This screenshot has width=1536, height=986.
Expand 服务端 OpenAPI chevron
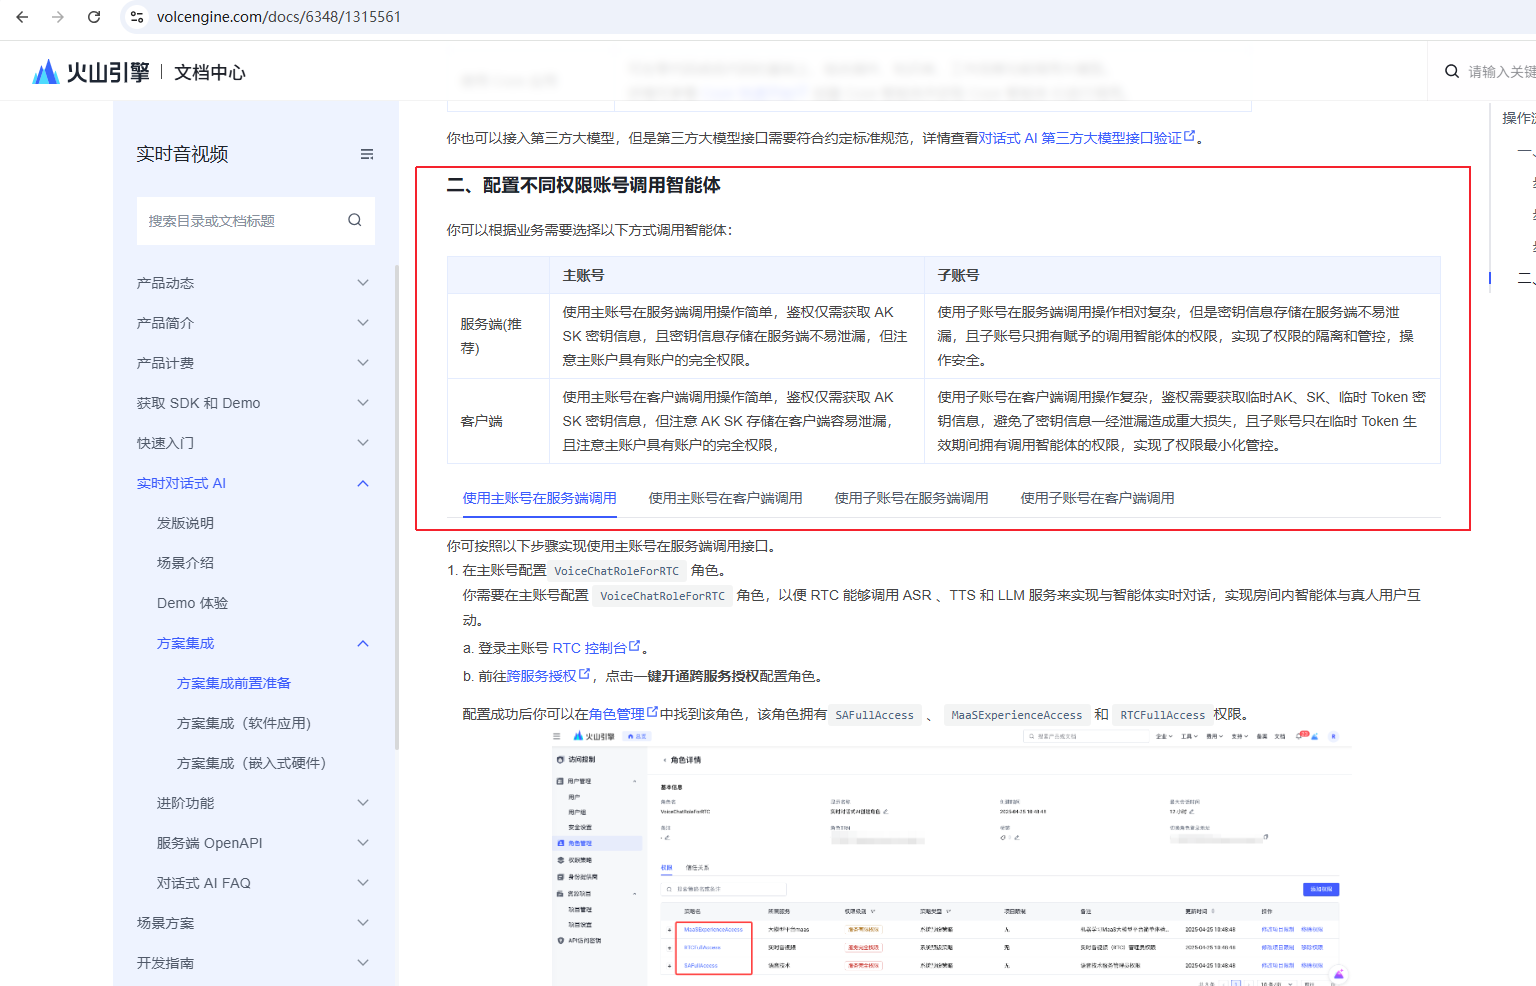coord(363,843)
